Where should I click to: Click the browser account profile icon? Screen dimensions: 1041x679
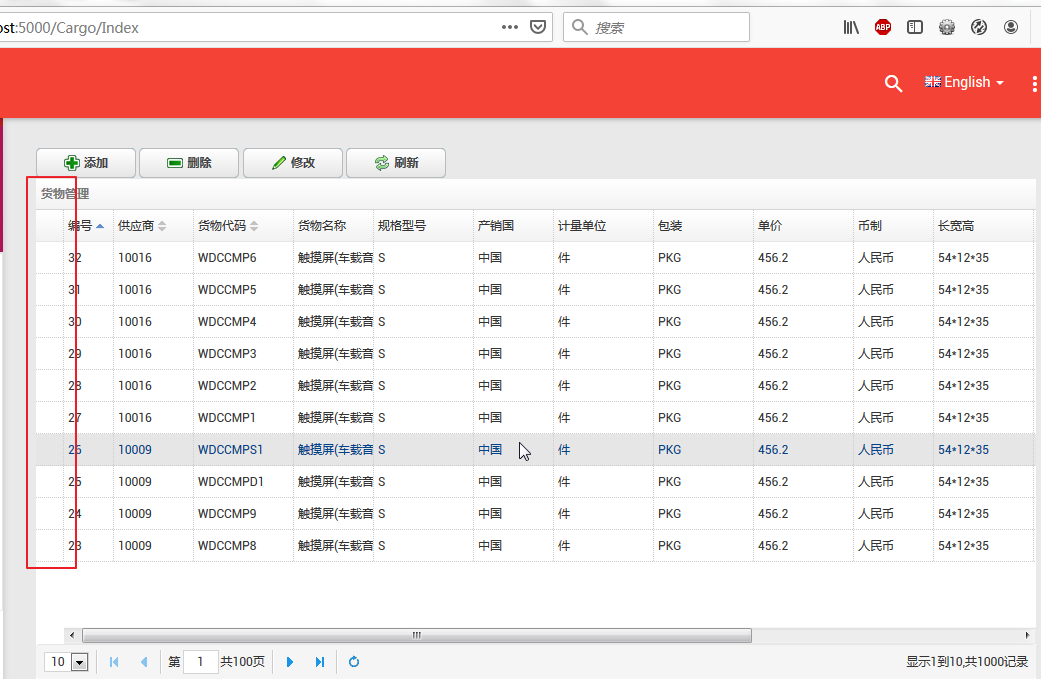coord(1011,27)
